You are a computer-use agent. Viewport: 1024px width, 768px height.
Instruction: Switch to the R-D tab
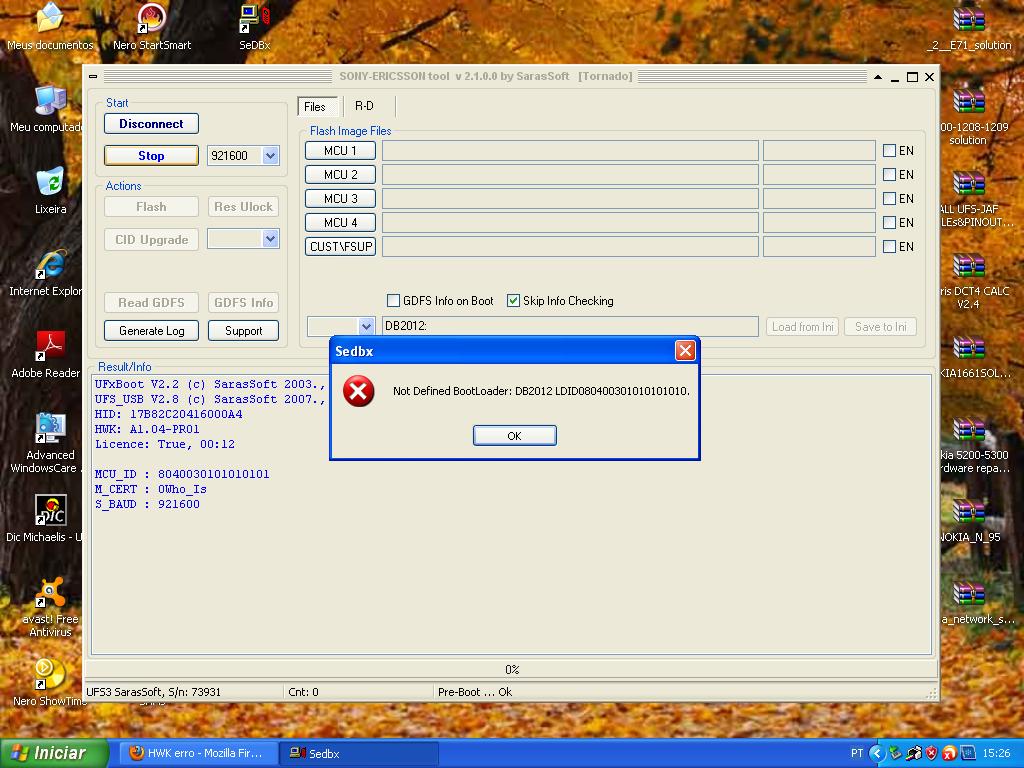tap(364, 106)
